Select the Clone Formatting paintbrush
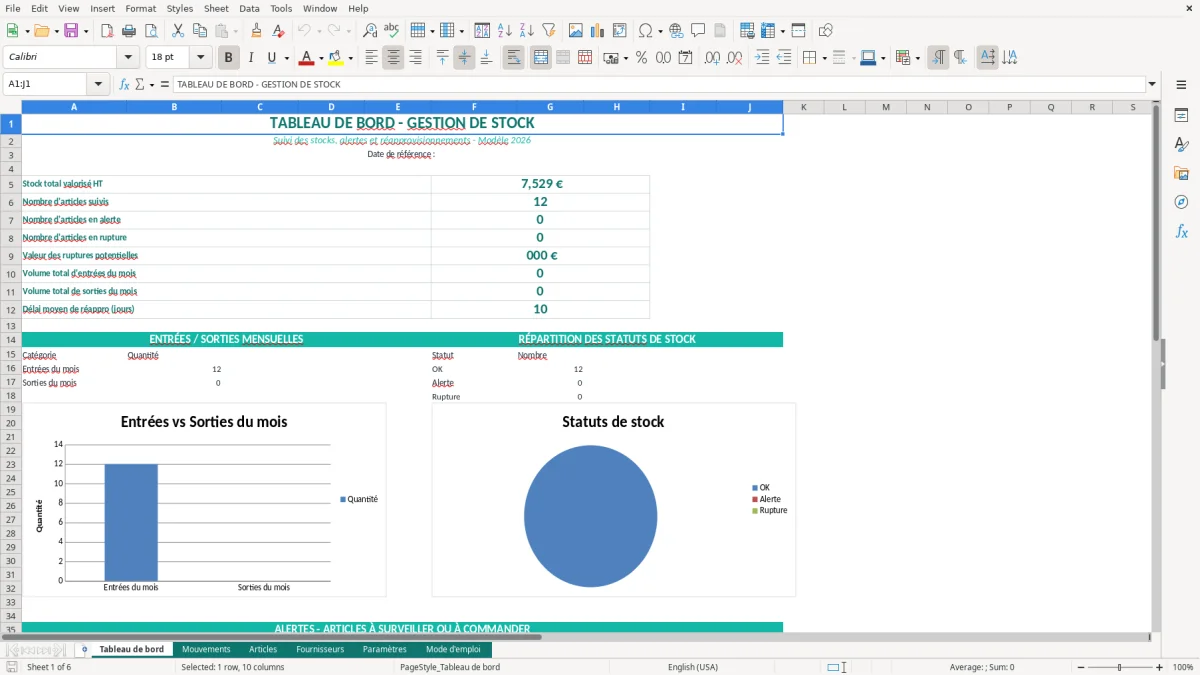The width and height of the screenshot is (1200, 675). coord(257,31)
